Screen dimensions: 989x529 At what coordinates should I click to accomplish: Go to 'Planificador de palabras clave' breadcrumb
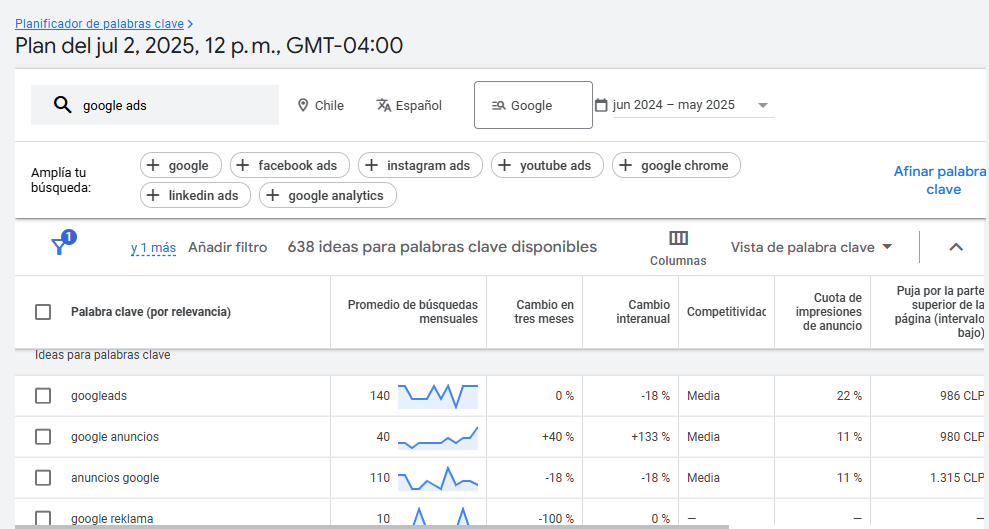(100, 23)
